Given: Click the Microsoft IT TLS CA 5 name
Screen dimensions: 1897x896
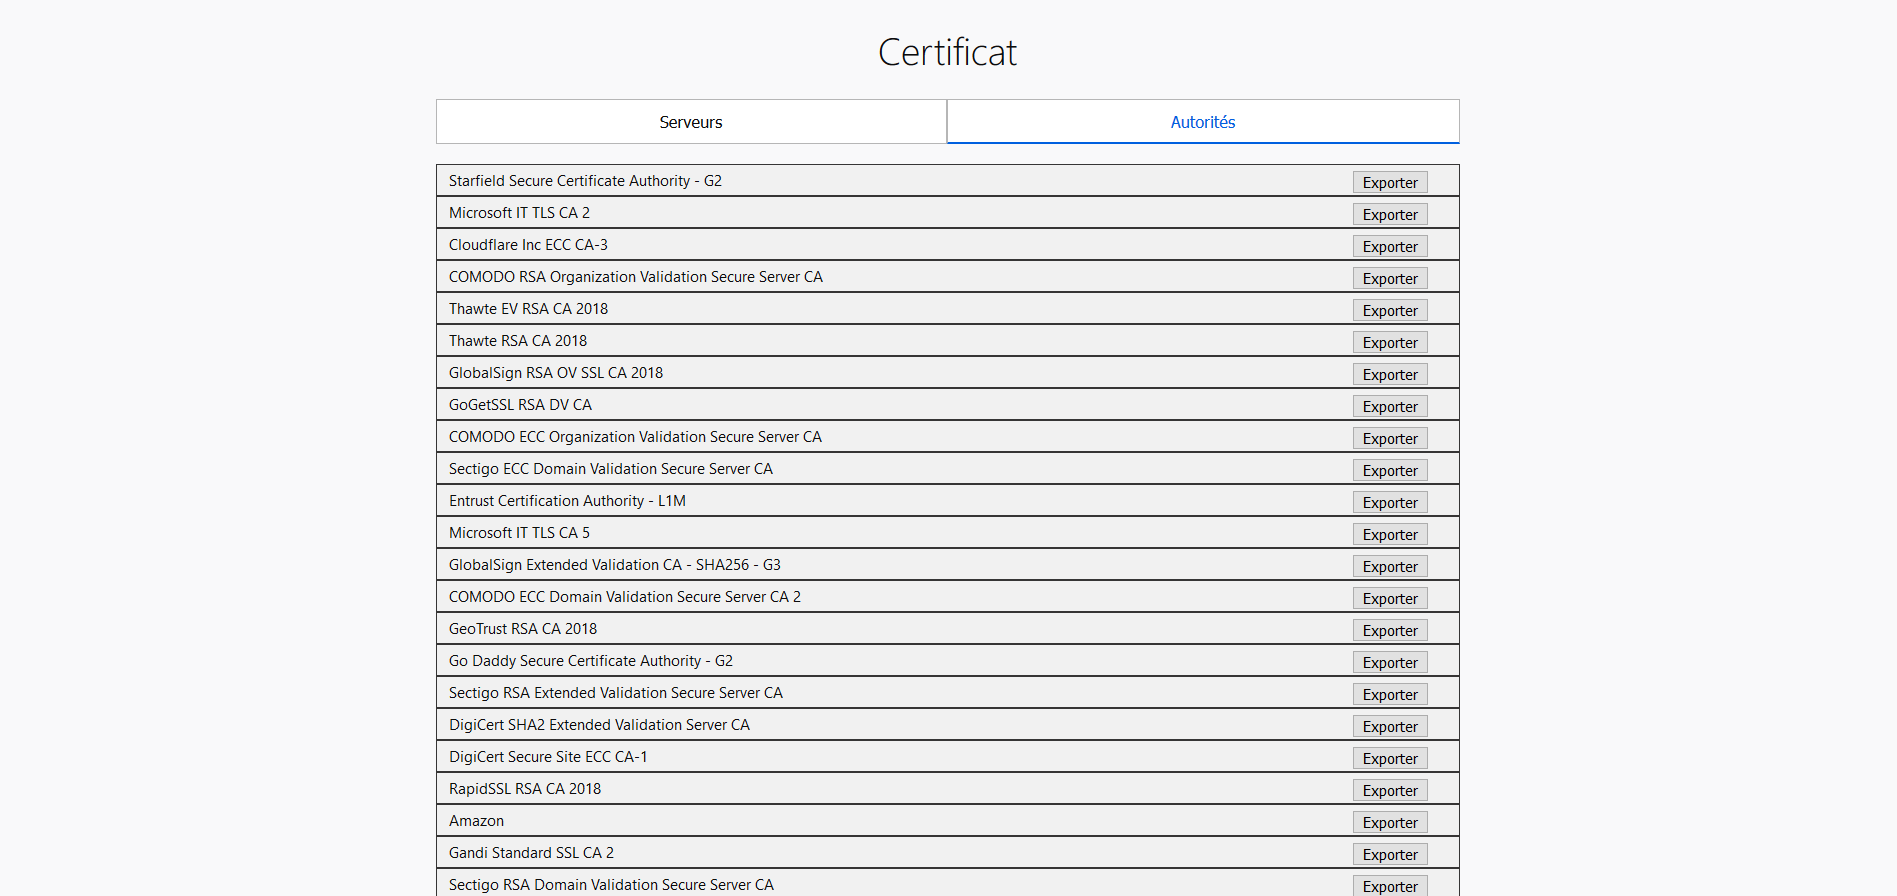Looking at the screenshot, I should (x=519, y=533).
